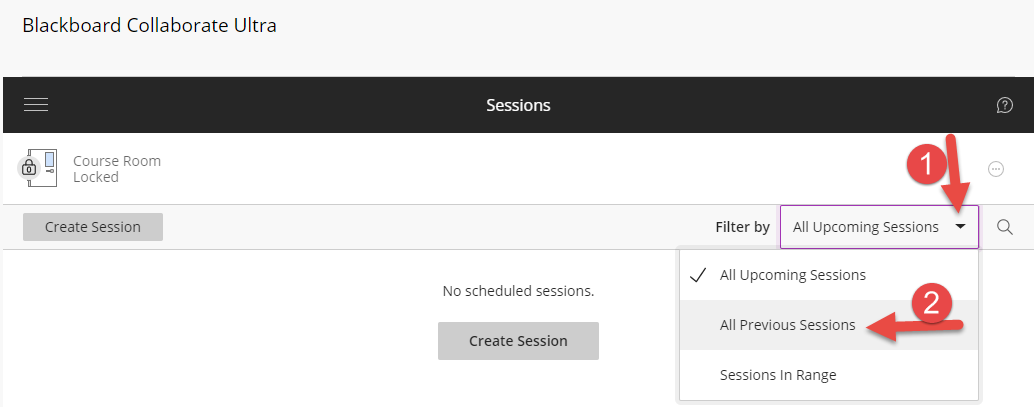Click the search sessions magnifier icon
Image resolution: width=1034 pixels, height=407 pixels.
[1005, 227]
